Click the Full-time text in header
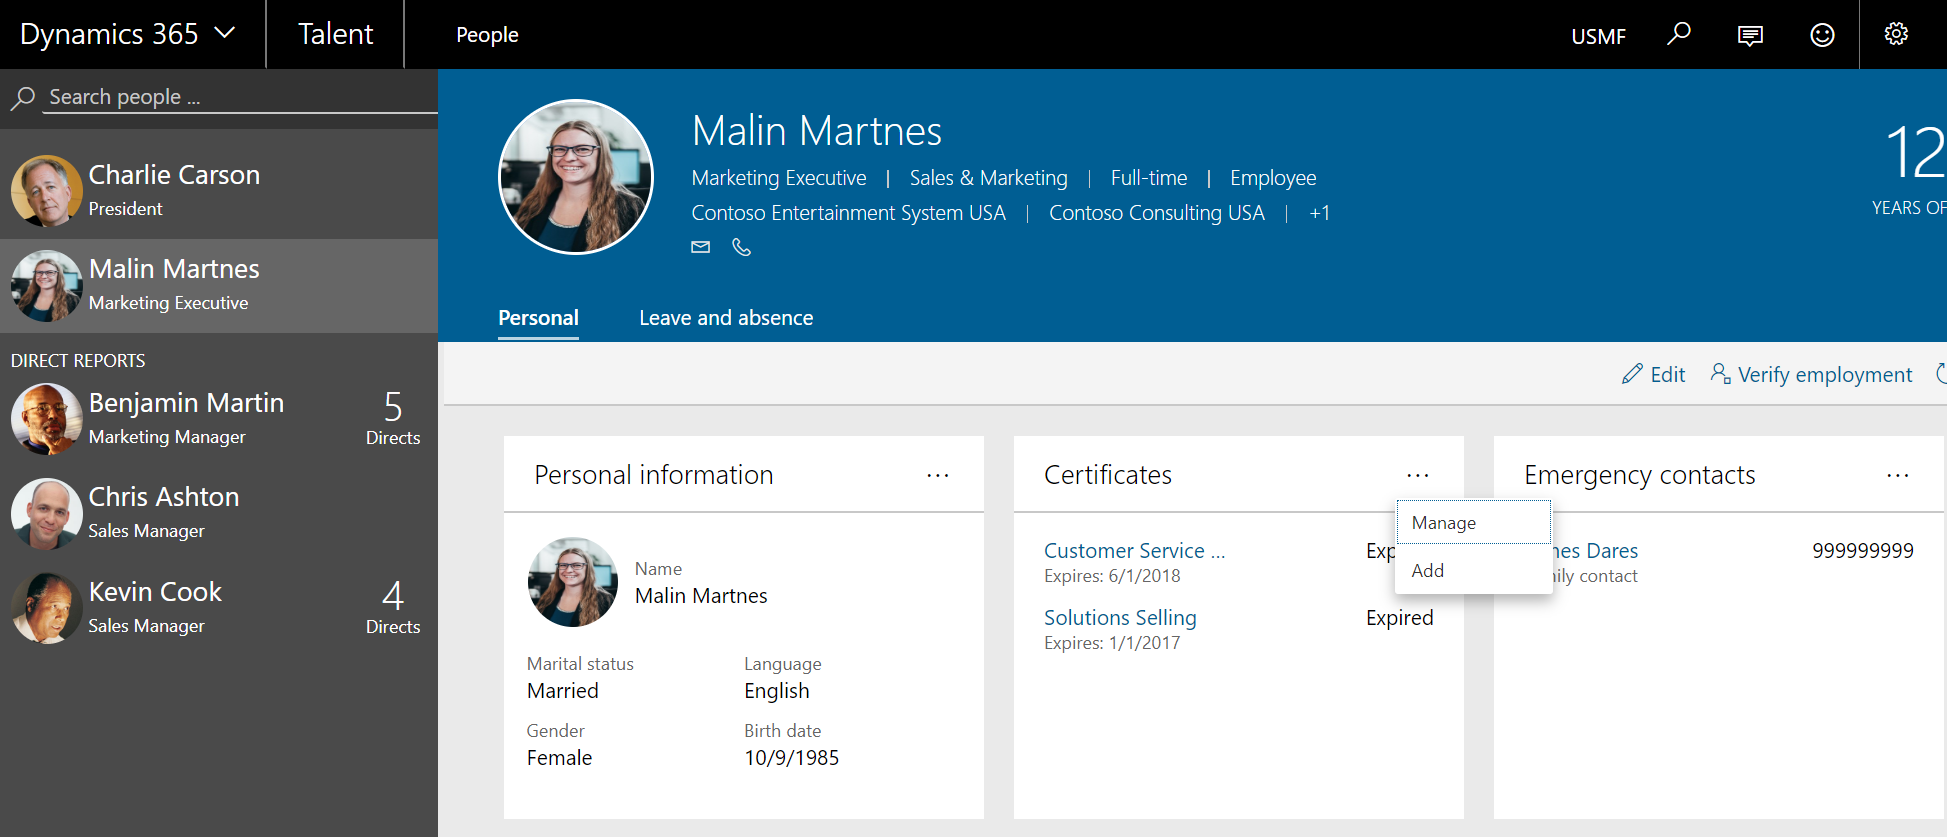Screen dimensions: 1947x837 1149,178
